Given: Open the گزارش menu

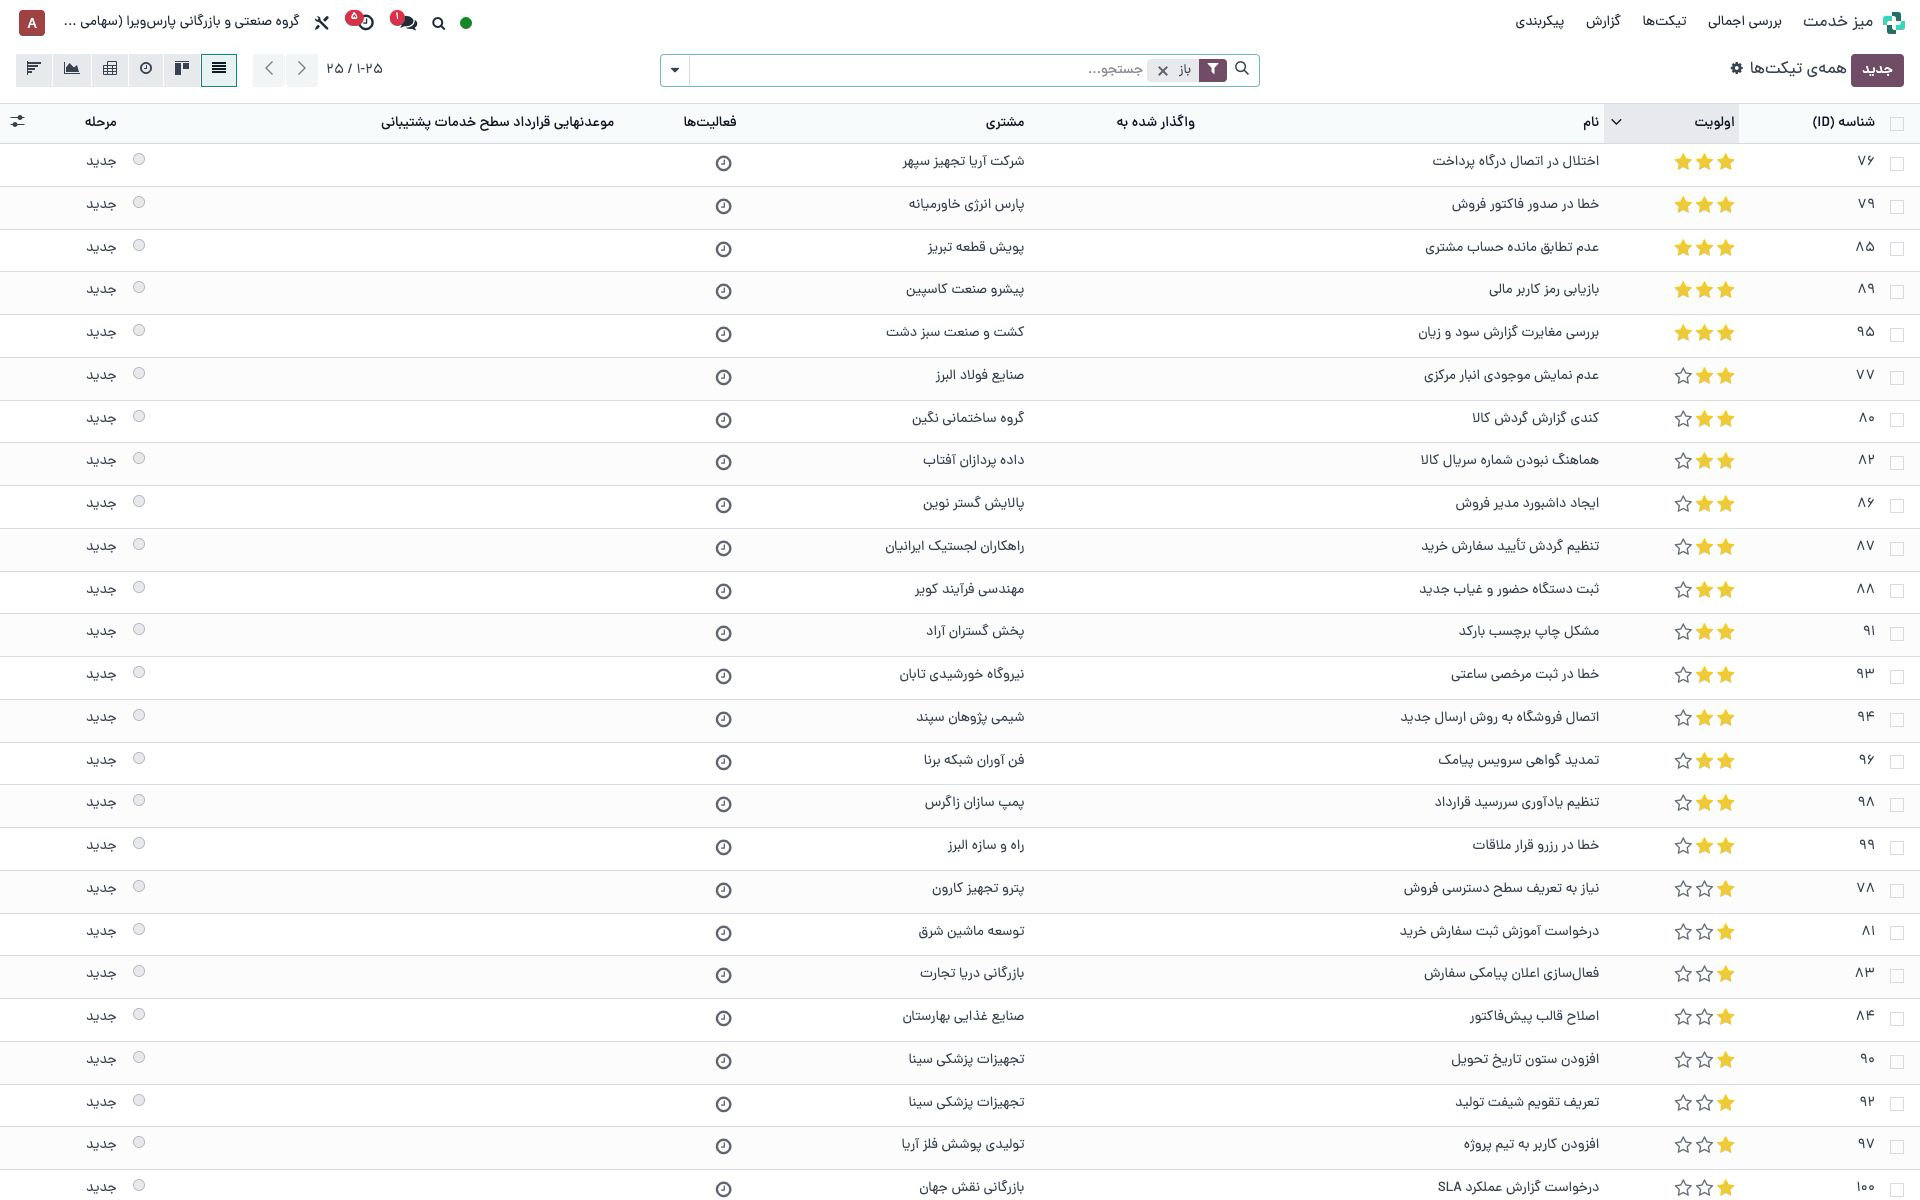Looking at the screenshot, I should [1603, 21].
